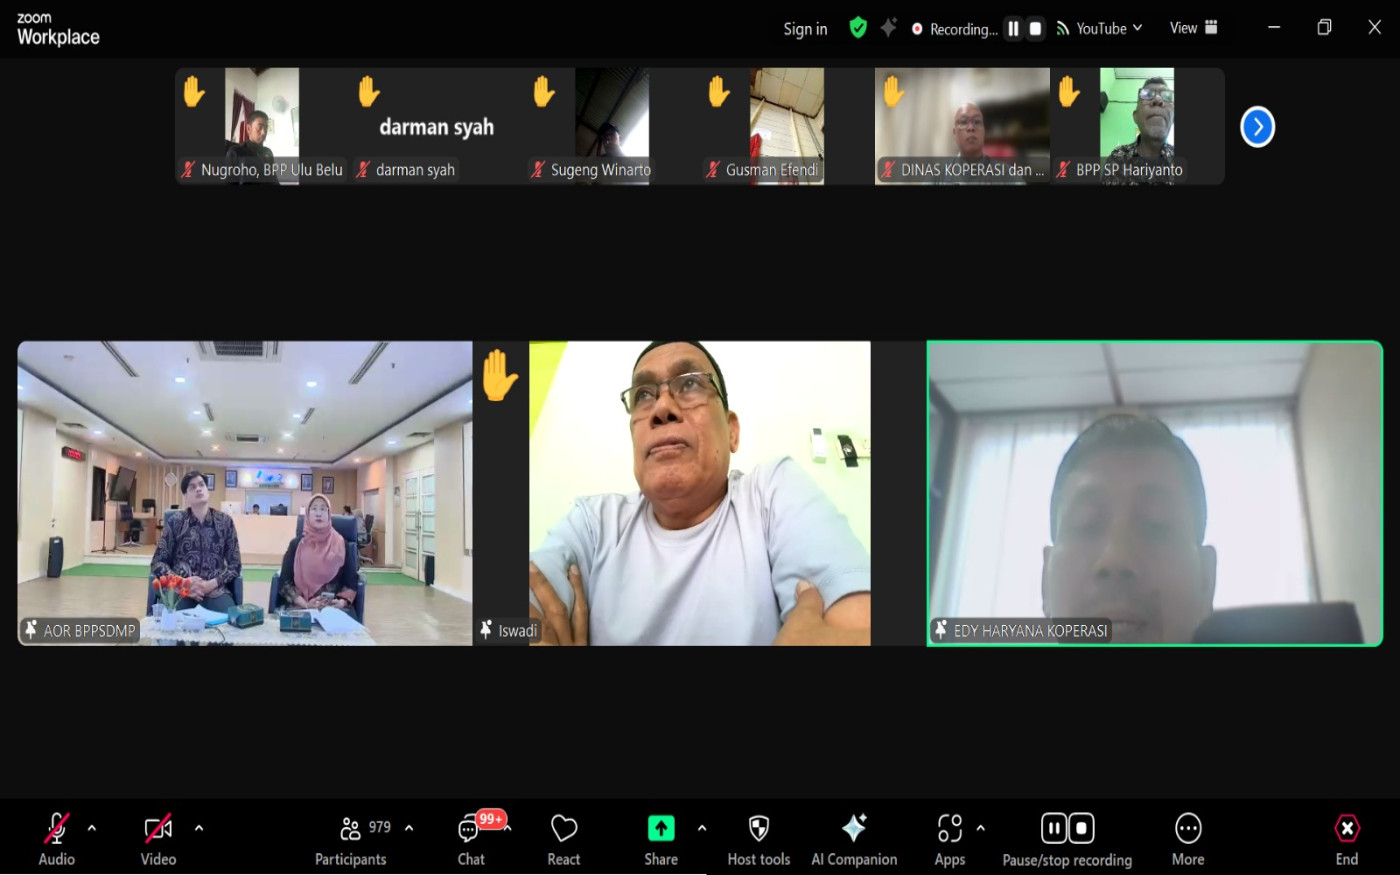Open the Apps panel

coord(950,838)
